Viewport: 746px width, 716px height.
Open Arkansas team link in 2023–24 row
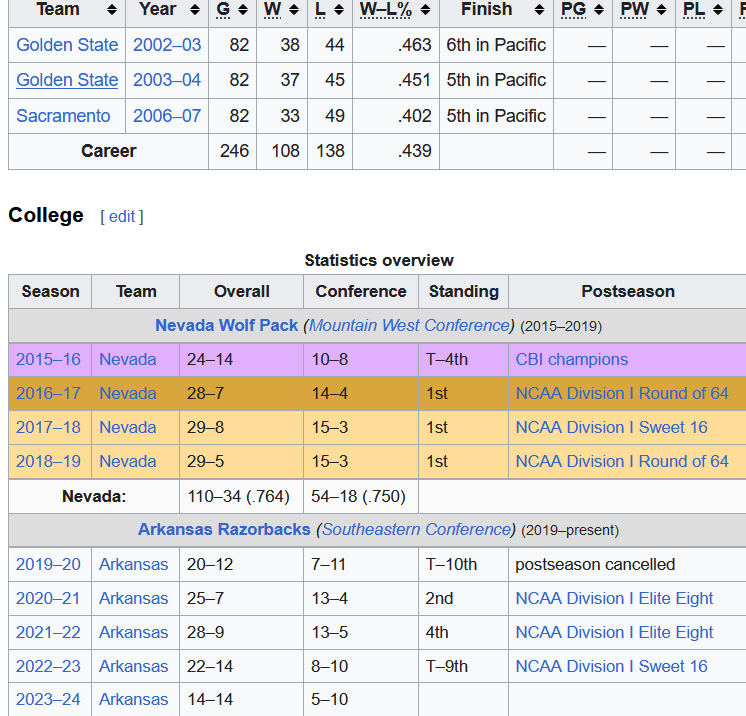(134, 700)
